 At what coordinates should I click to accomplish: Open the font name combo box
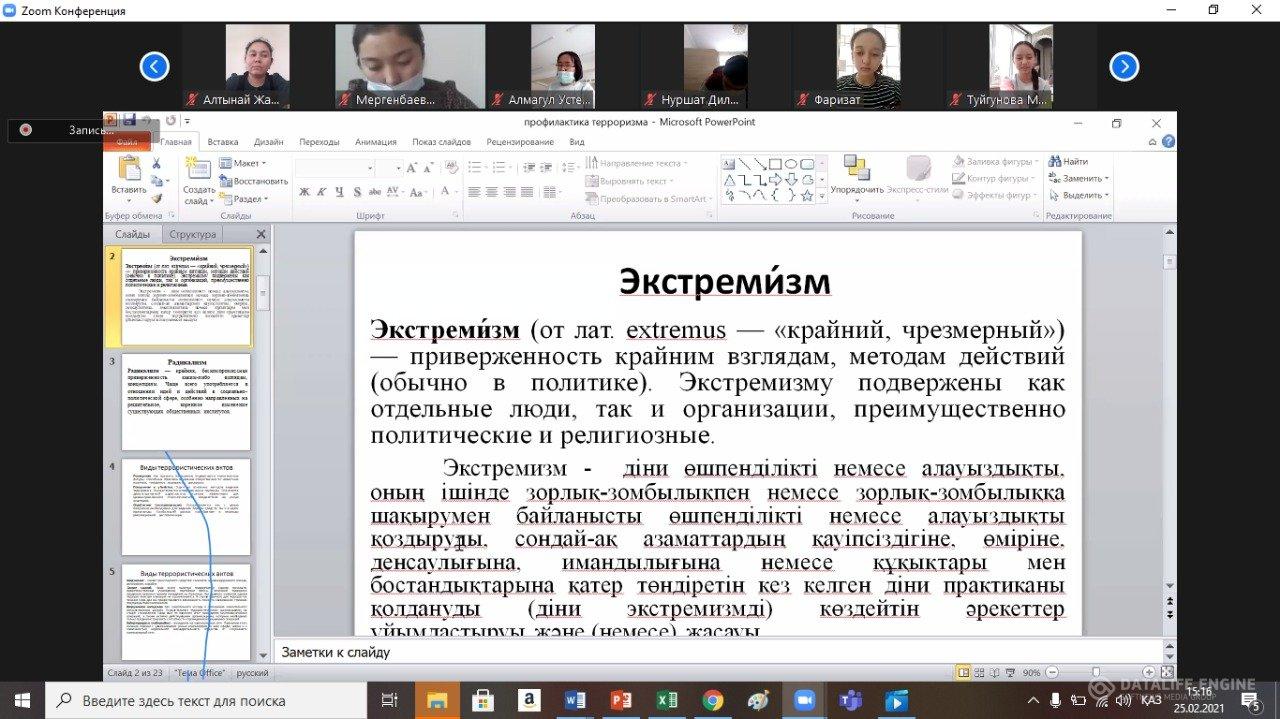[334, 168]
